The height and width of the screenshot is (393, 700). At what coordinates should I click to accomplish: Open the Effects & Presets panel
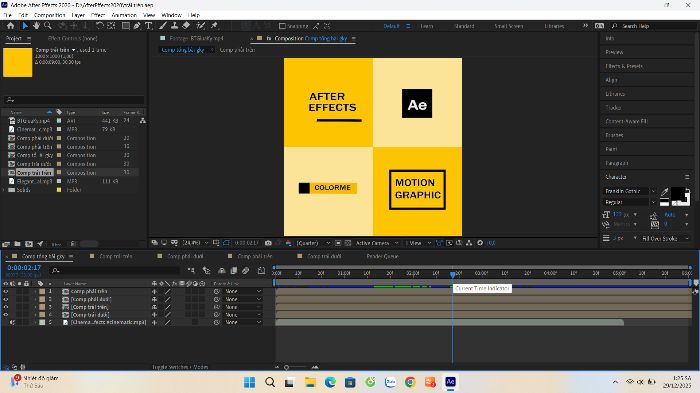coord(624,66)
